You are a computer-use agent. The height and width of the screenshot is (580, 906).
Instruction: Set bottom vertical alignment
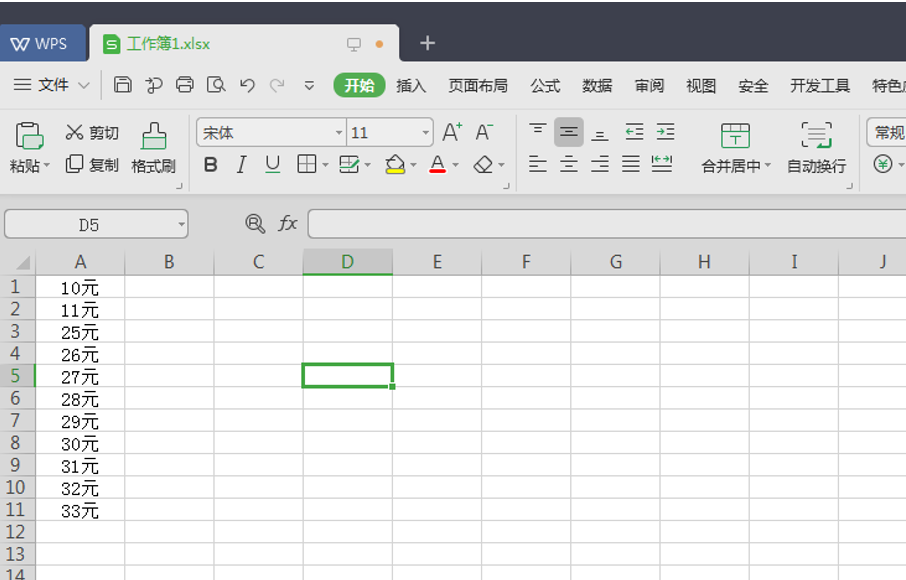tap(600, 133)
